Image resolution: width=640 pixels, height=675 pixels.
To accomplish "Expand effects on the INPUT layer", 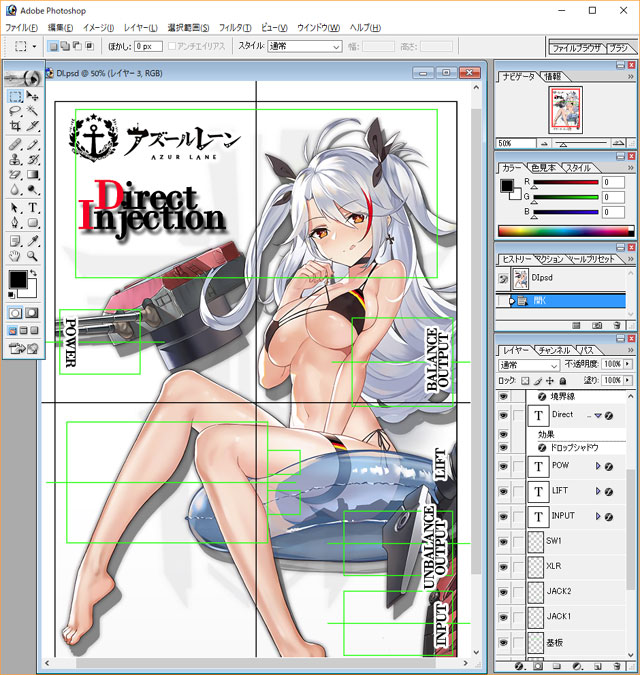I will coord(598,516).
